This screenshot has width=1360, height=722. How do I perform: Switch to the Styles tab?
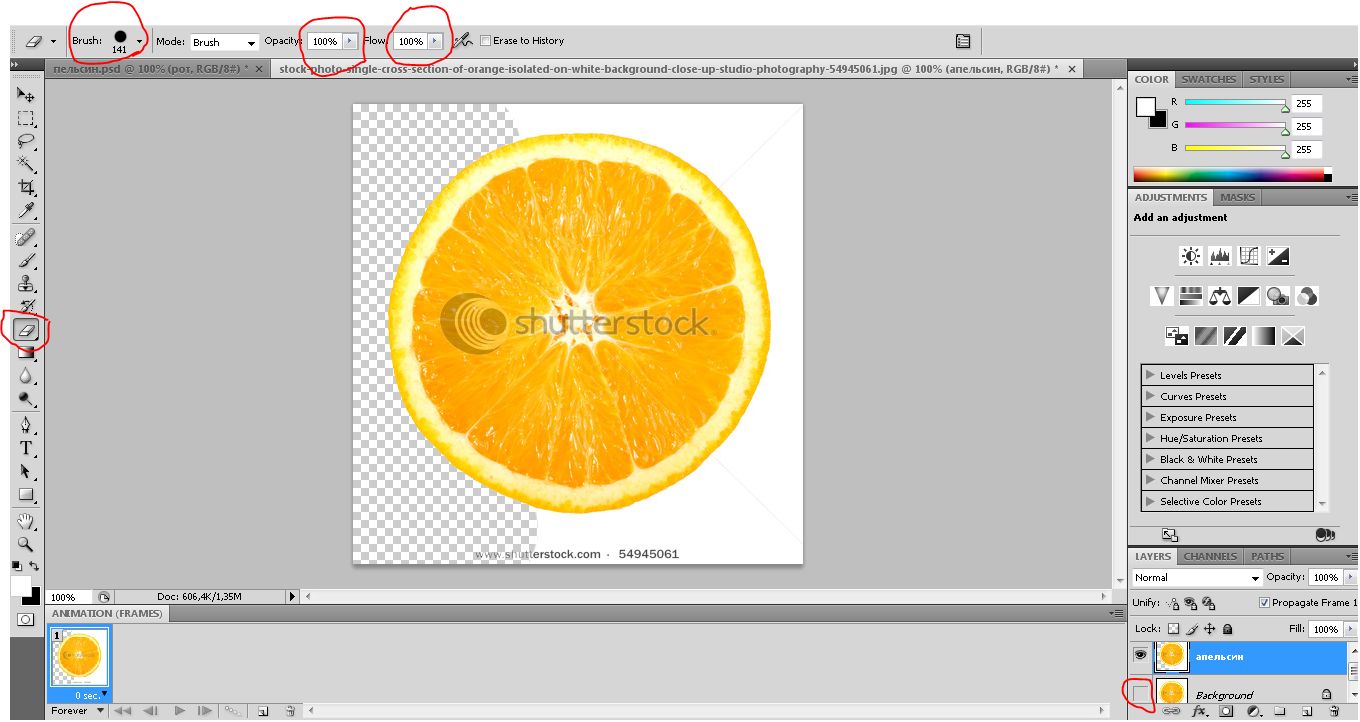(x=1266, y=79)
